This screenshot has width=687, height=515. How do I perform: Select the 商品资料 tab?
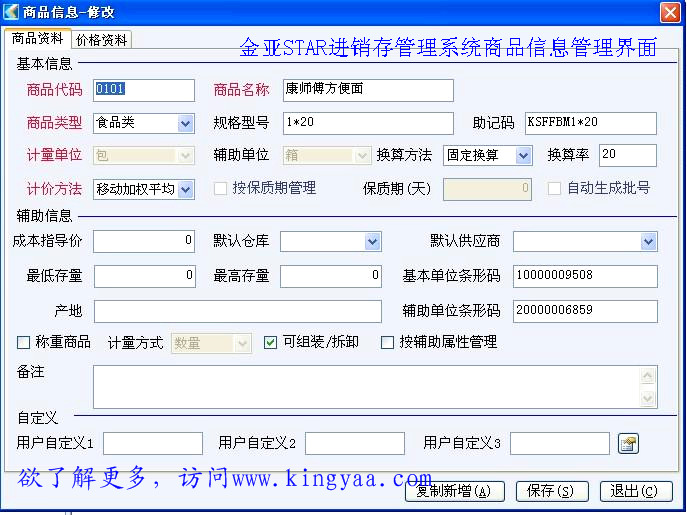click(37, 39)
